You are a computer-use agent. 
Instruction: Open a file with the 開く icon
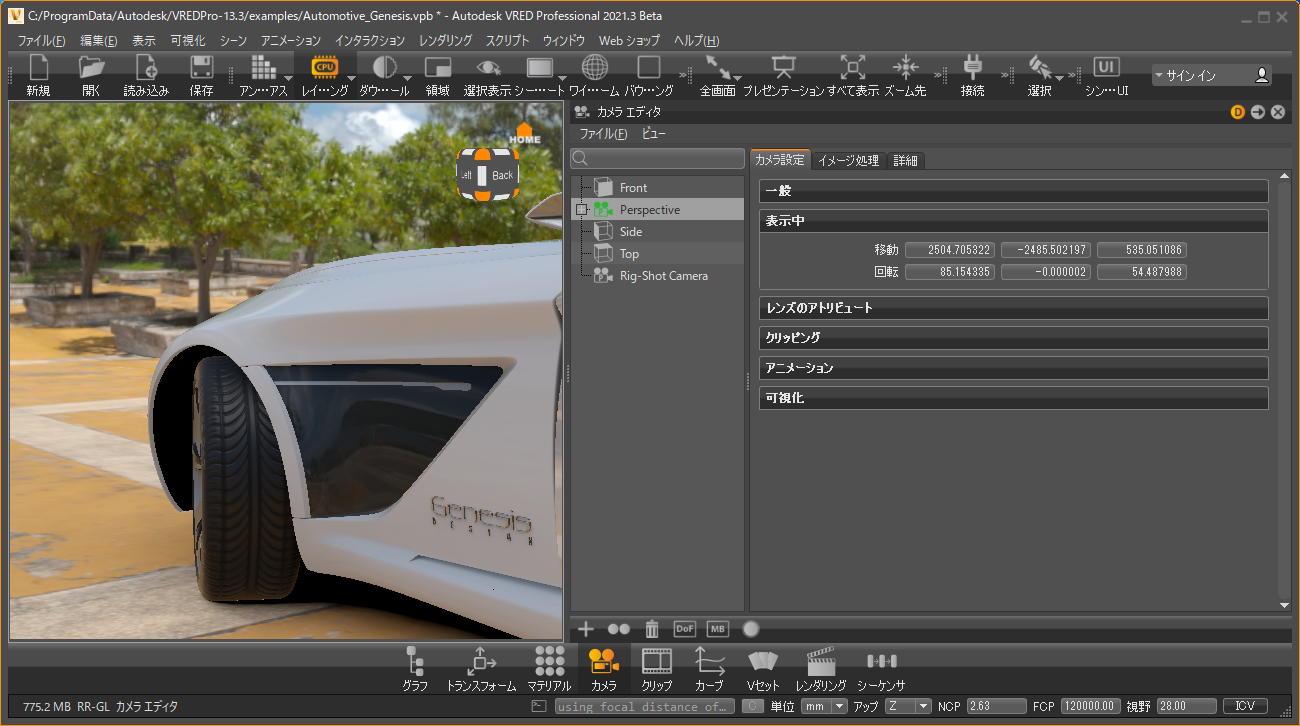92,68
